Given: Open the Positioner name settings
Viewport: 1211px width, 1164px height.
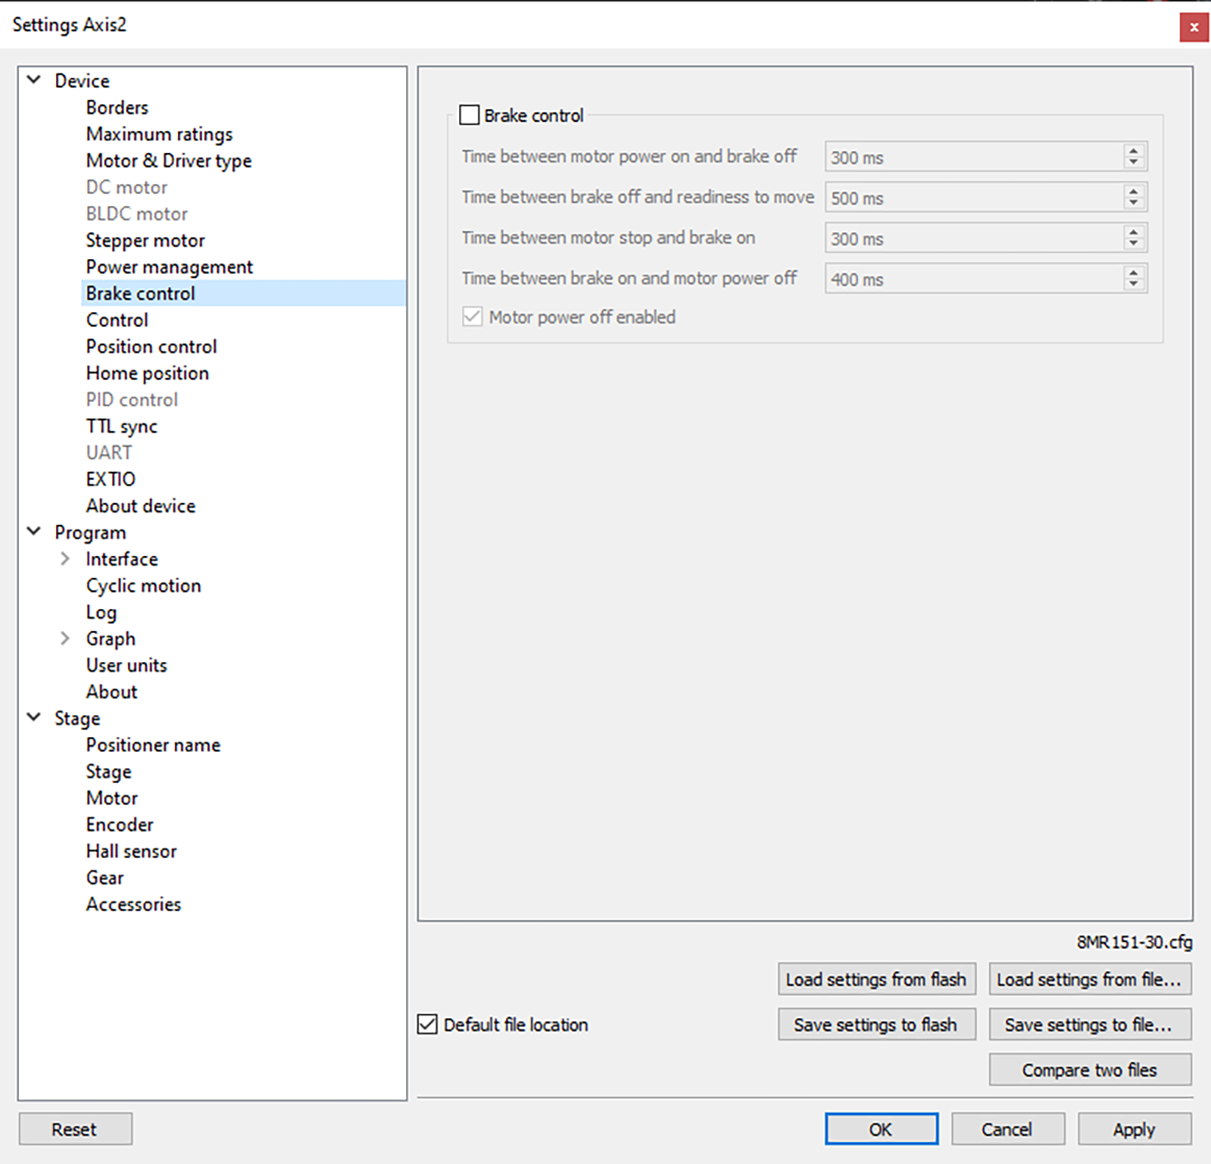Looking at the screenshot, I should [153, 744].
